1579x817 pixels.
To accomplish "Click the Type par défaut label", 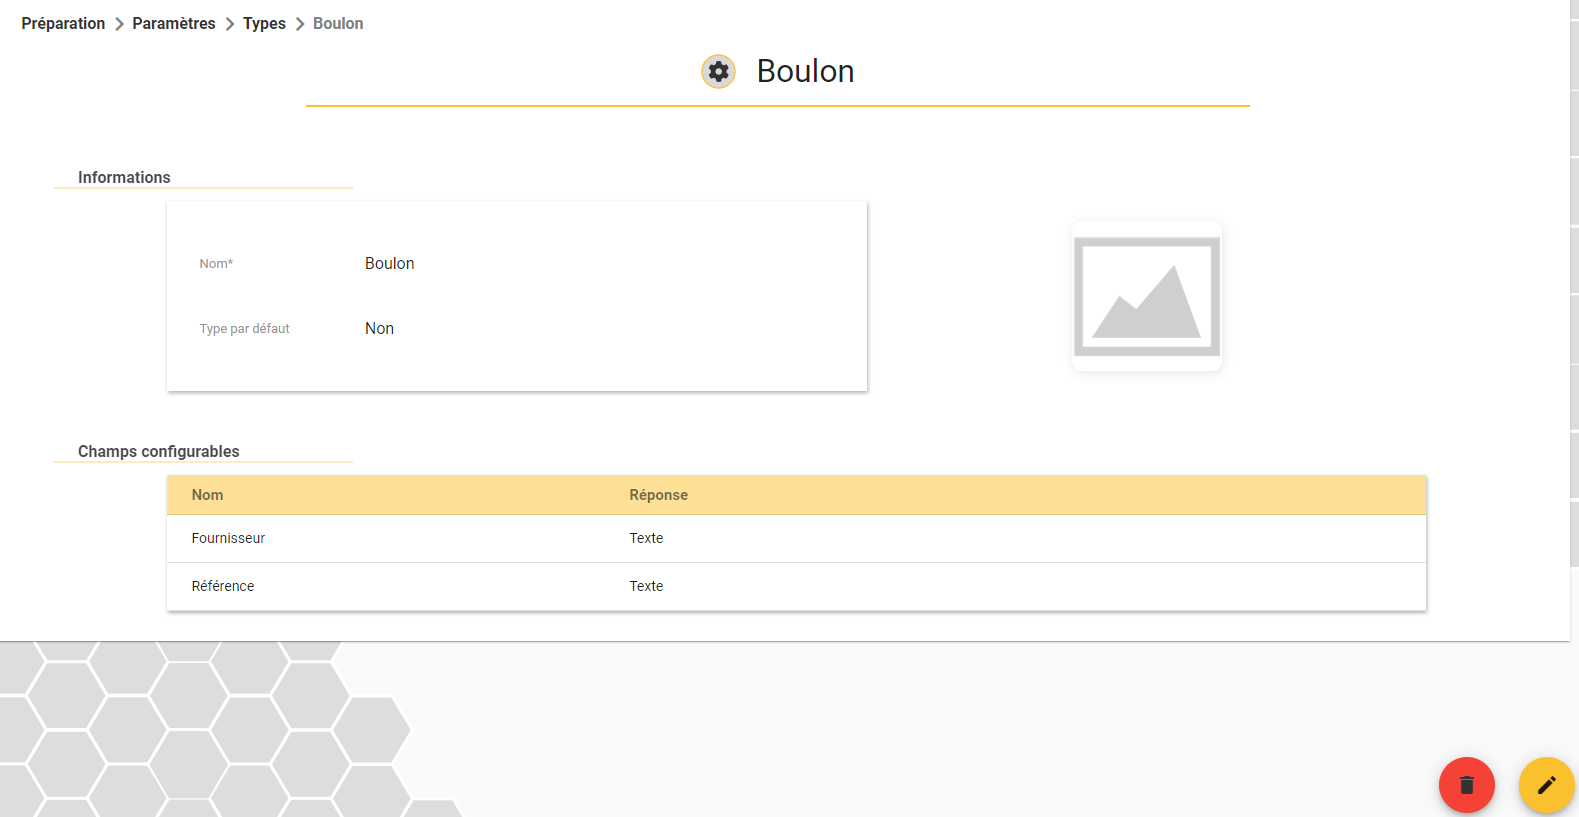I will (244, 328).
